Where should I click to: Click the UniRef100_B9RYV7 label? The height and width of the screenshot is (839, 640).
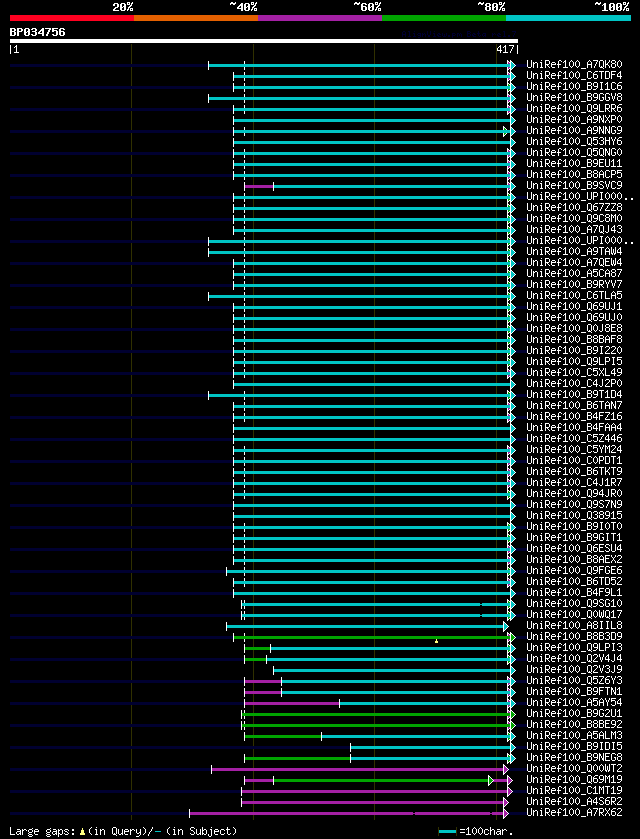tap(574, 285)
